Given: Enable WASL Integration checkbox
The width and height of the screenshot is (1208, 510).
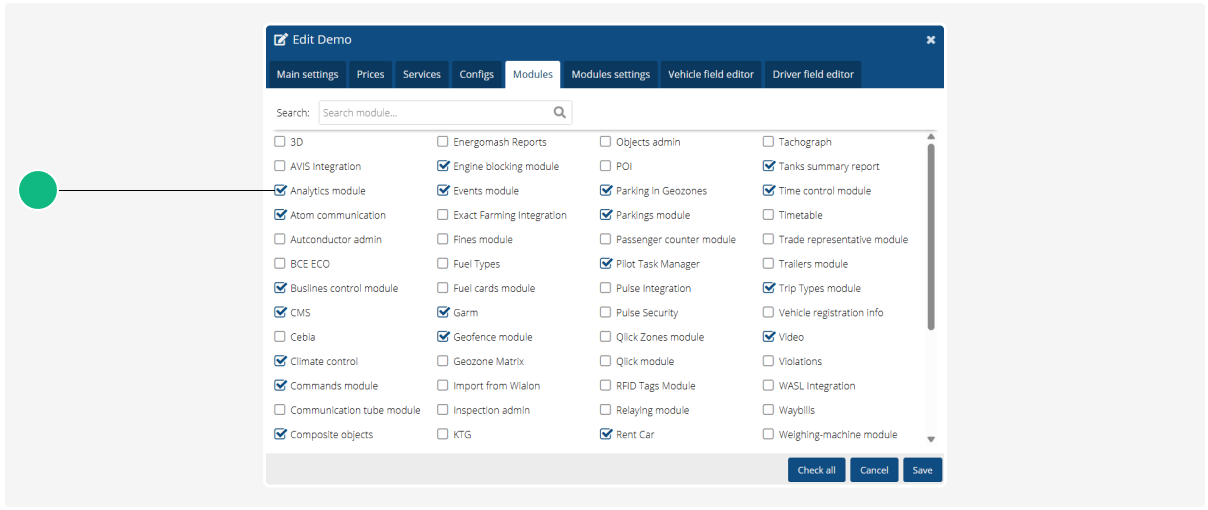Looking at the screenshot, I should 769,385.
